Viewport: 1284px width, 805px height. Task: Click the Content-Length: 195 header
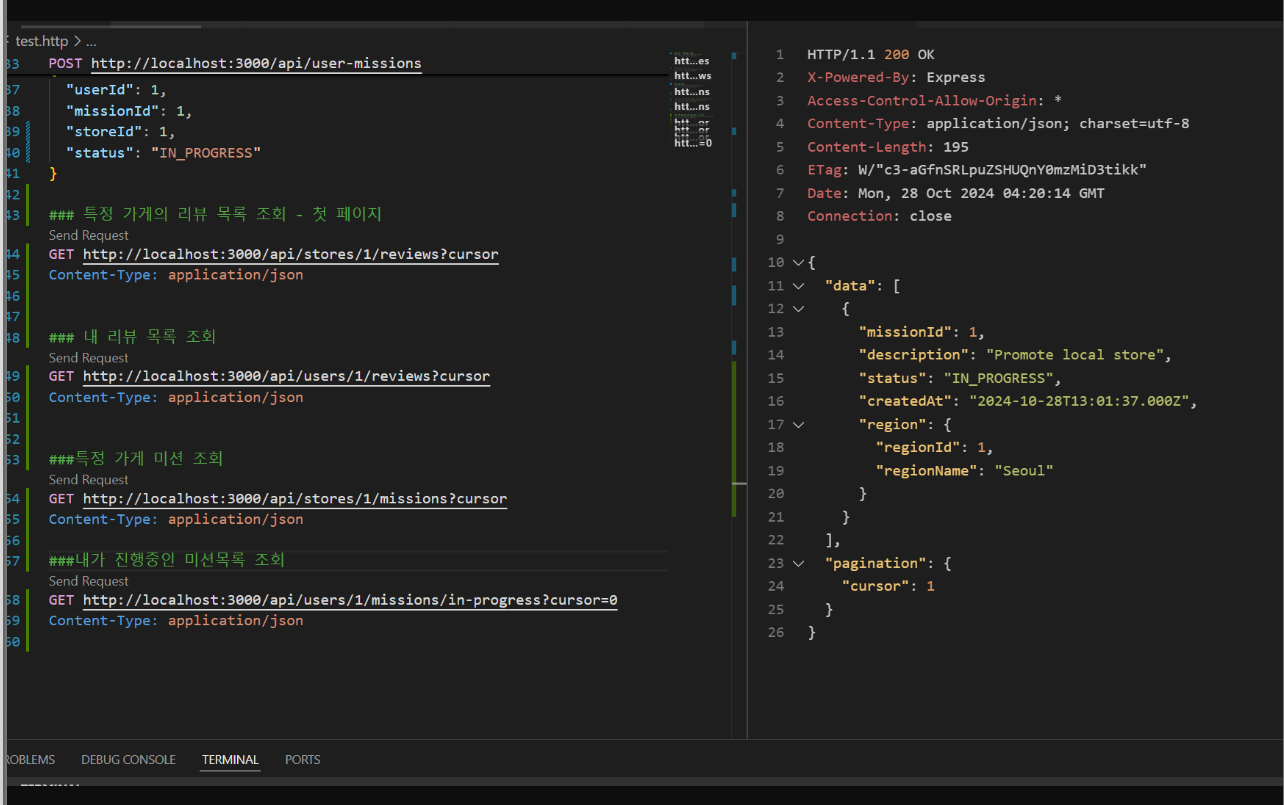[888, 147]
